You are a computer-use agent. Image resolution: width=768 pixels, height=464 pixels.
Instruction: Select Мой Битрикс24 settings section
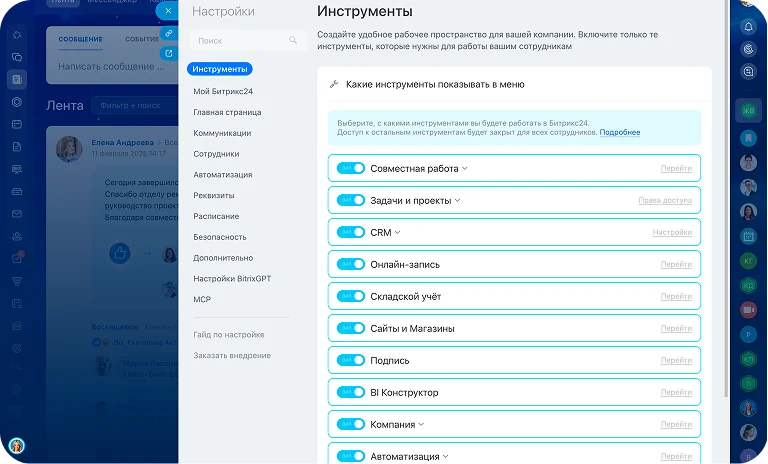(223, 91)
